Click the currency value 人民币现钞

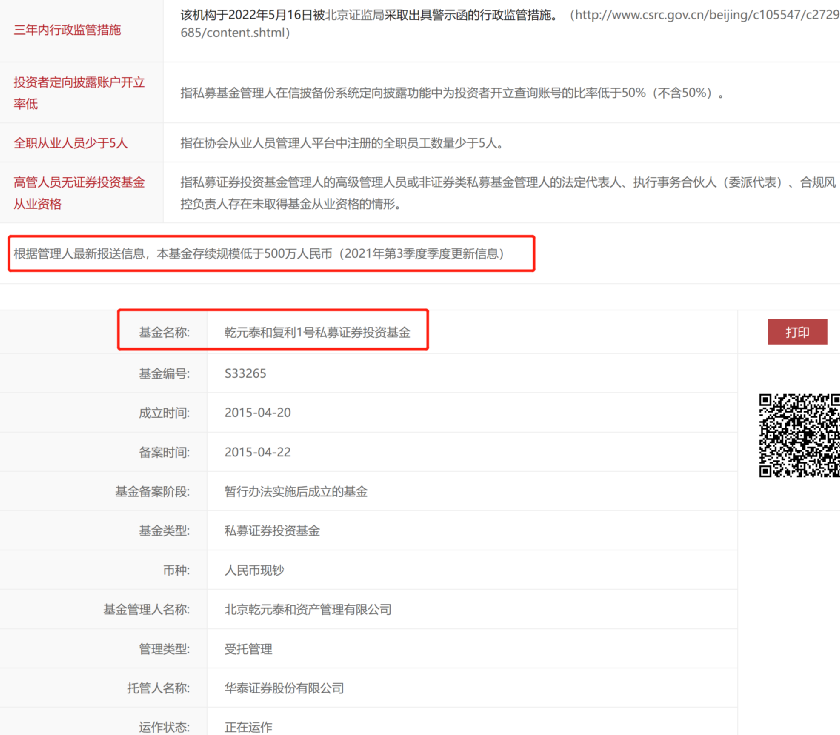click(254, 570)
